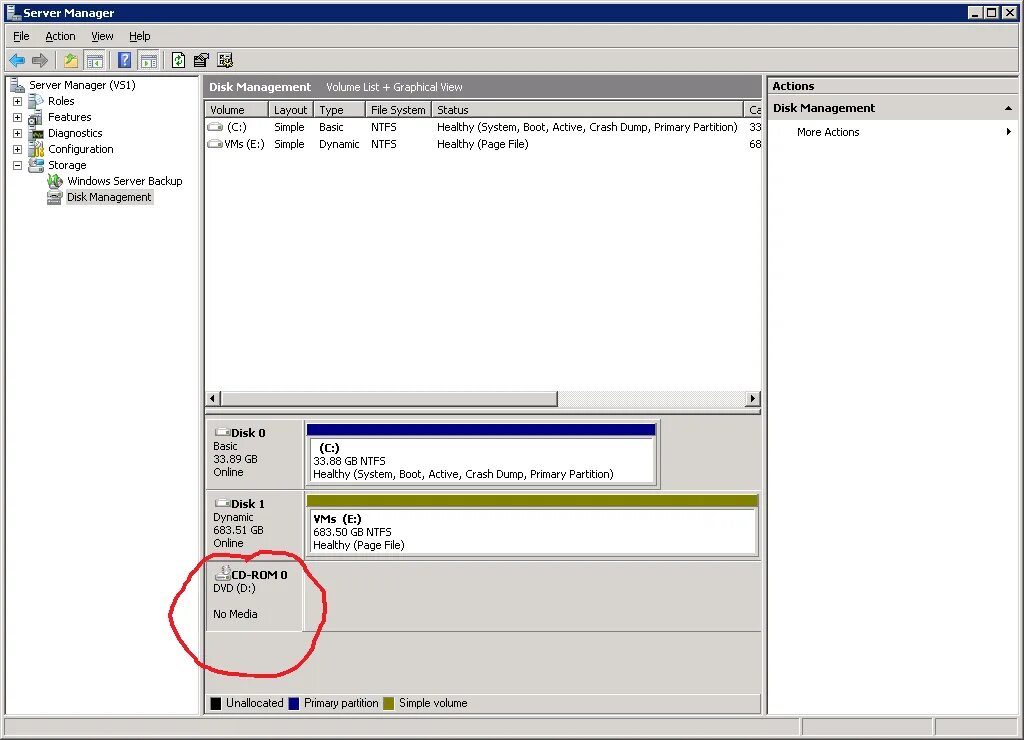Collapse the Storage tree node
This screenshot has width=1024, height=740.
[18, 166]
